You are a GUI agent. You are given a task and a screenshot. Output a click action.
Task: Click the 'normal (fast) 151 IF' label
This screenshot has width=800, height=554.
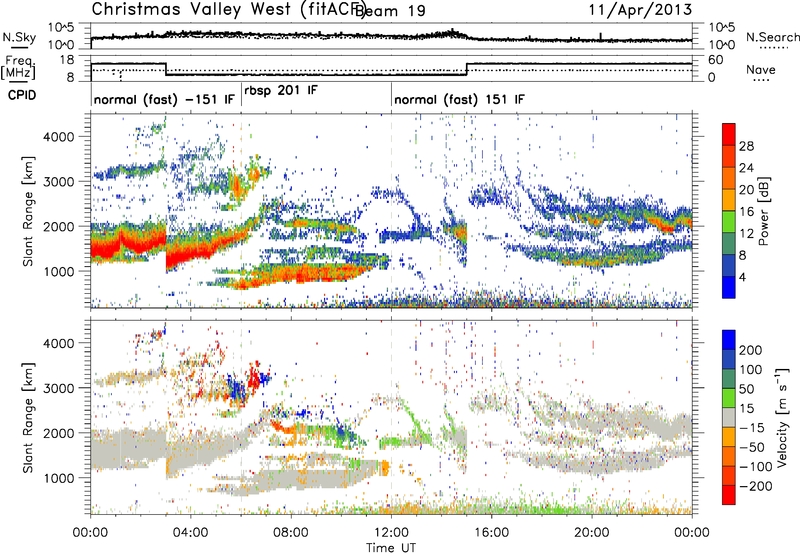(x=459, y=99)
